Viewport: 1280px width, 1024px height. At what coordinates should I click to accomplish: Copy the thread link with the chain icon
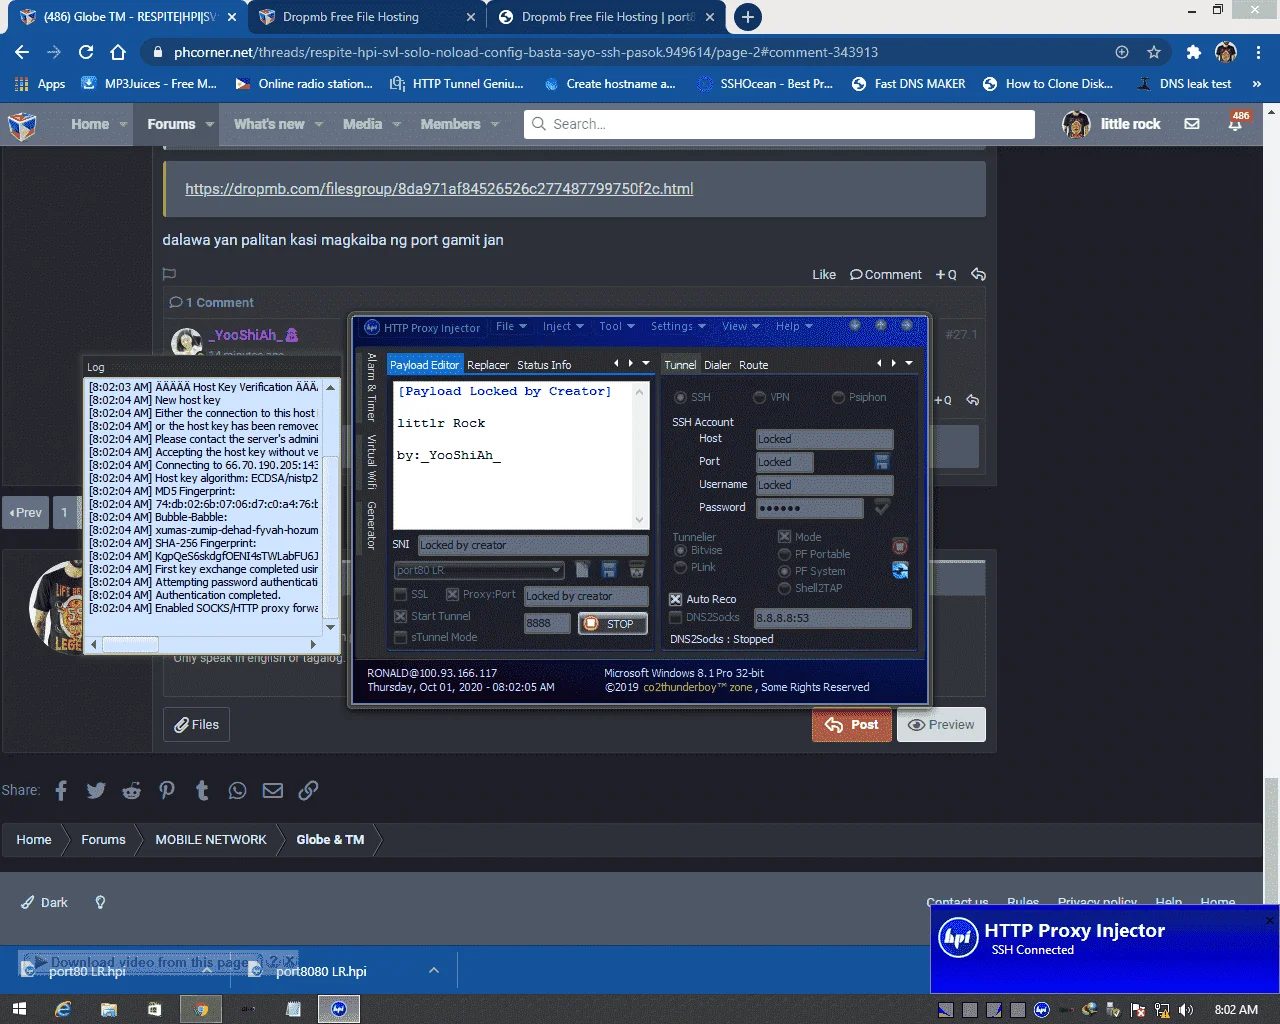(x=308, y=791)
